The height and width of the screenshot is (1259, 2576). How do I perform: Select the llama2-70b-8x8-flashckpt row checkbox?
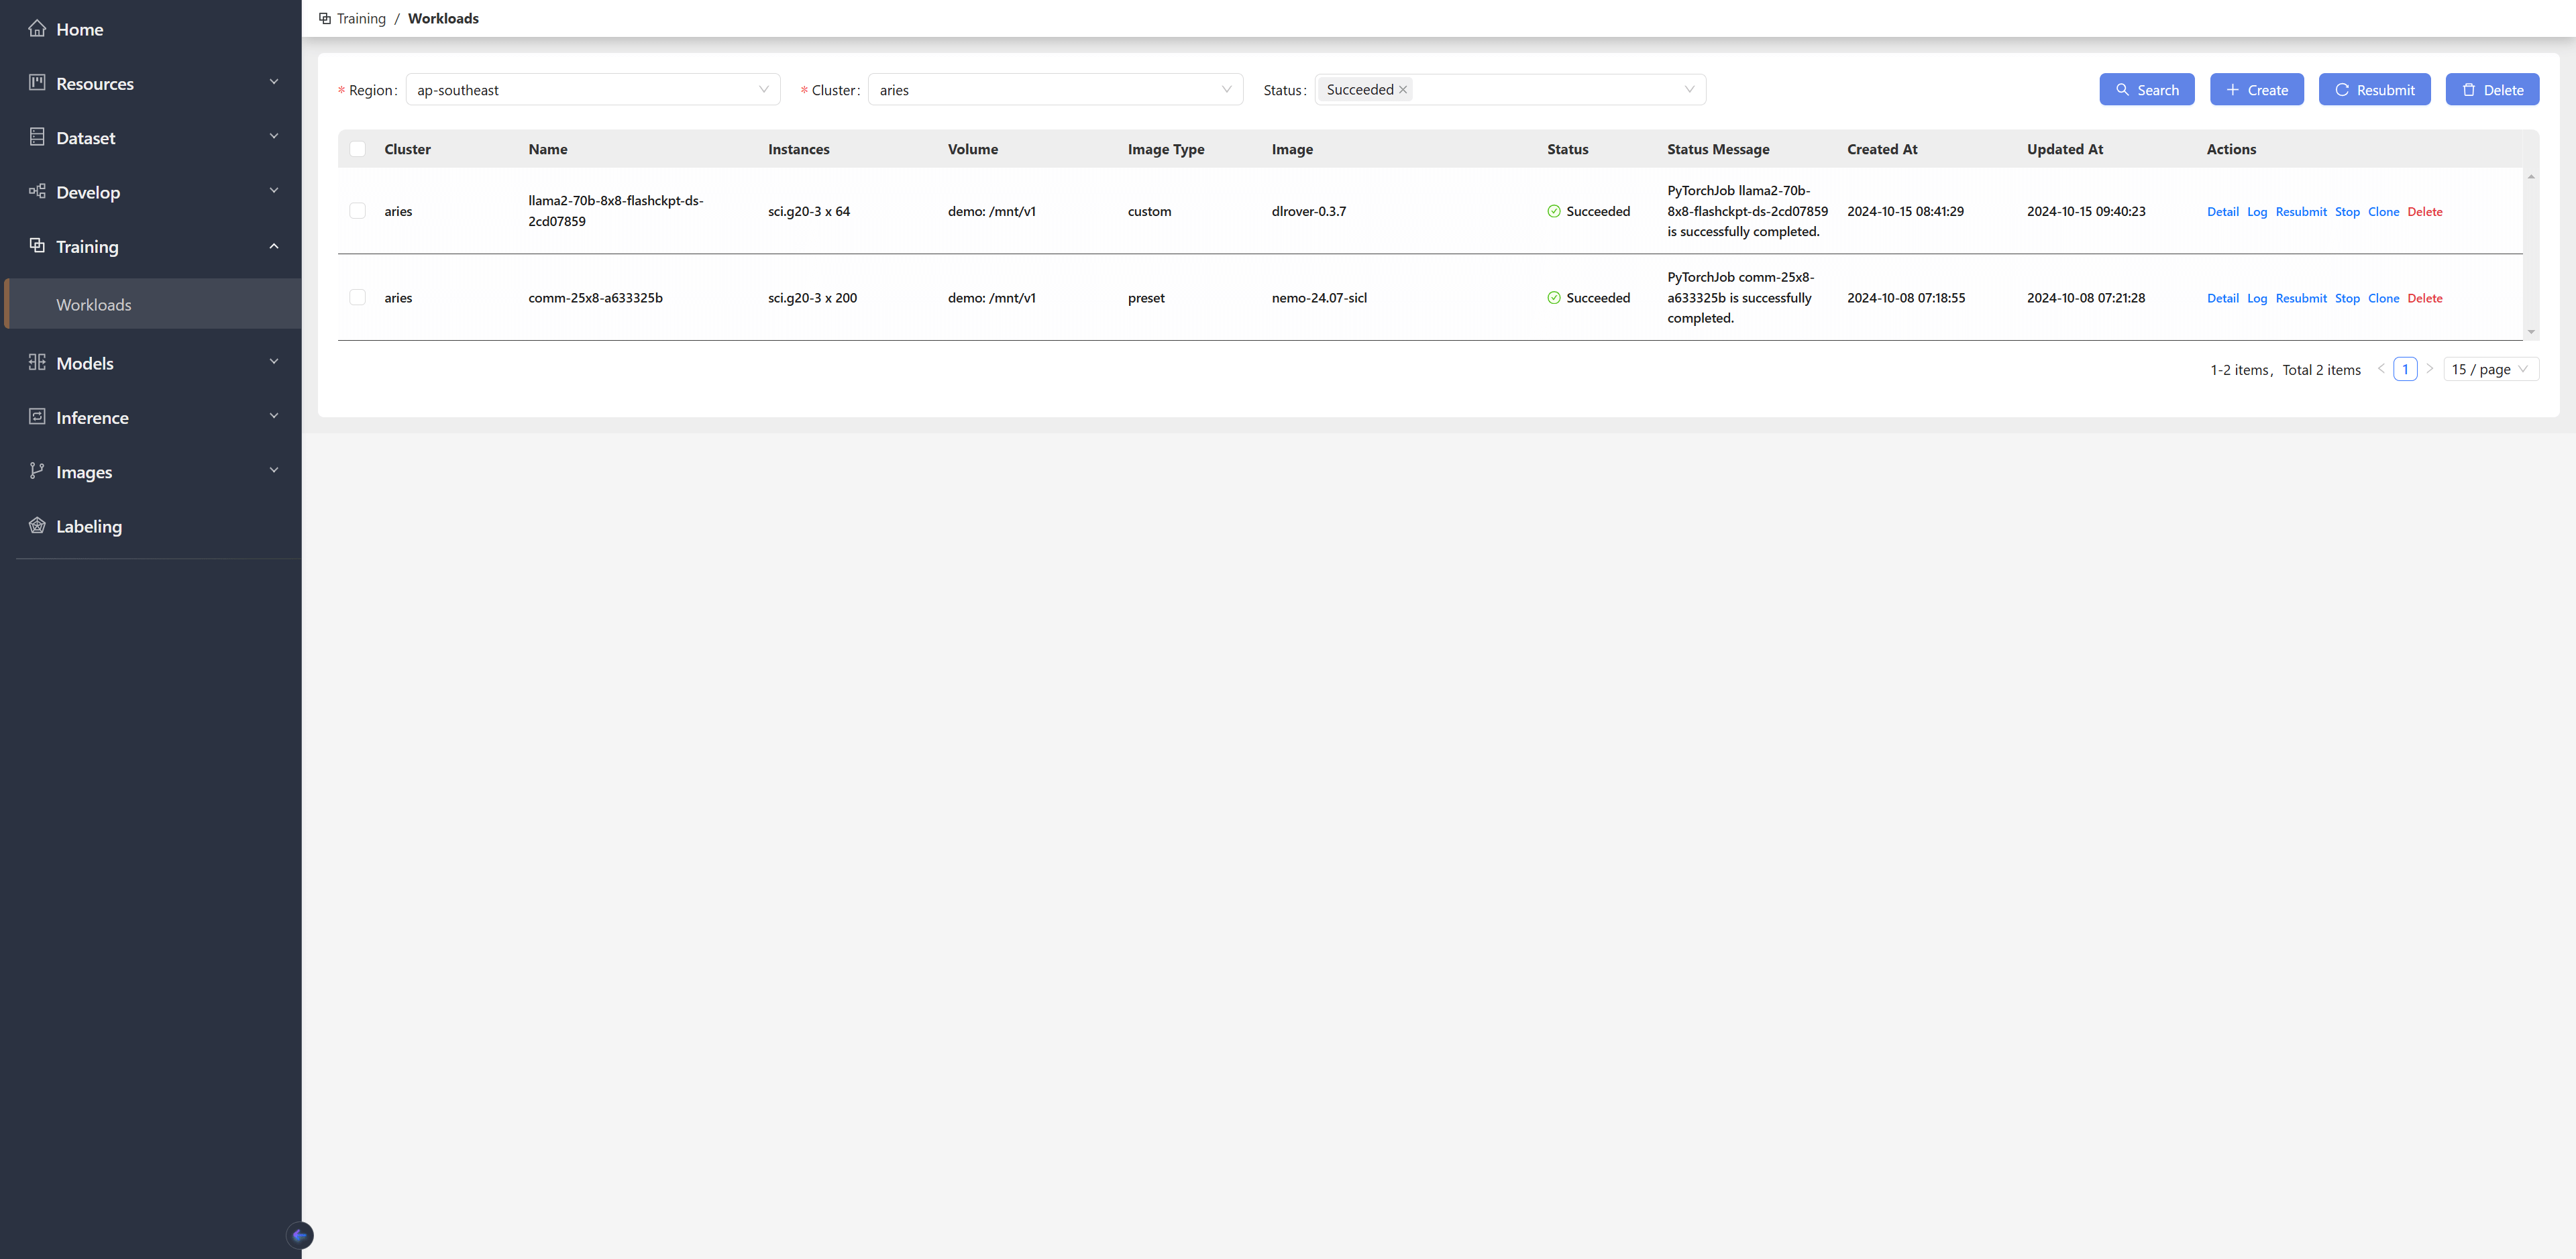click(357, 211)
